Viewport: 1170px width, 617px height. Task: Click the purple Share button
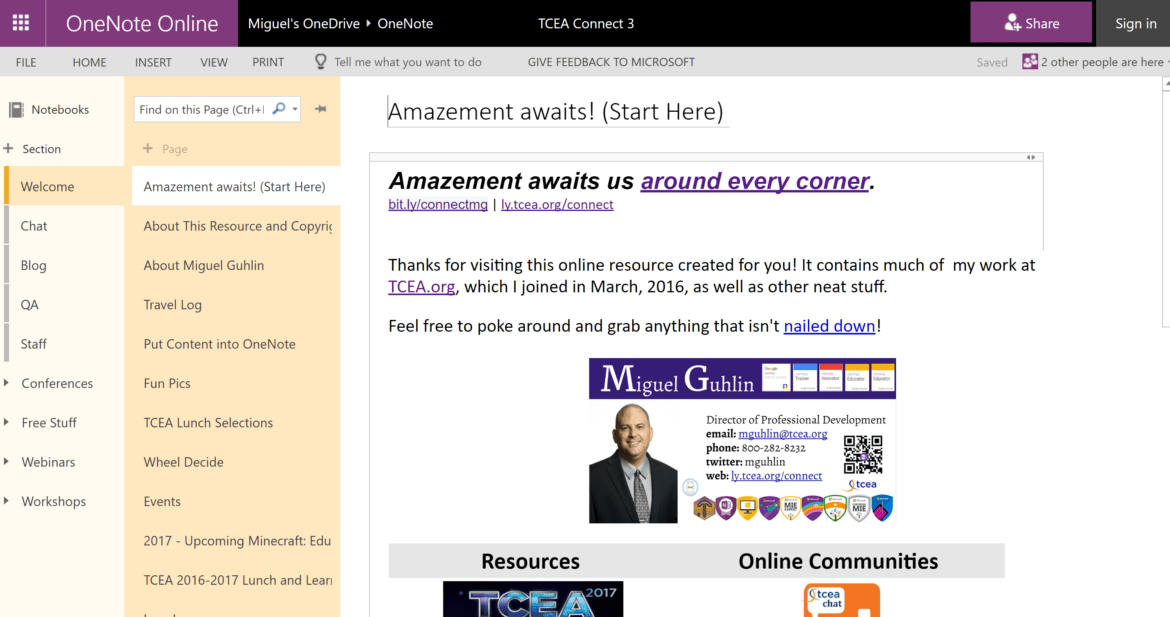click(x=1031, y=23)
